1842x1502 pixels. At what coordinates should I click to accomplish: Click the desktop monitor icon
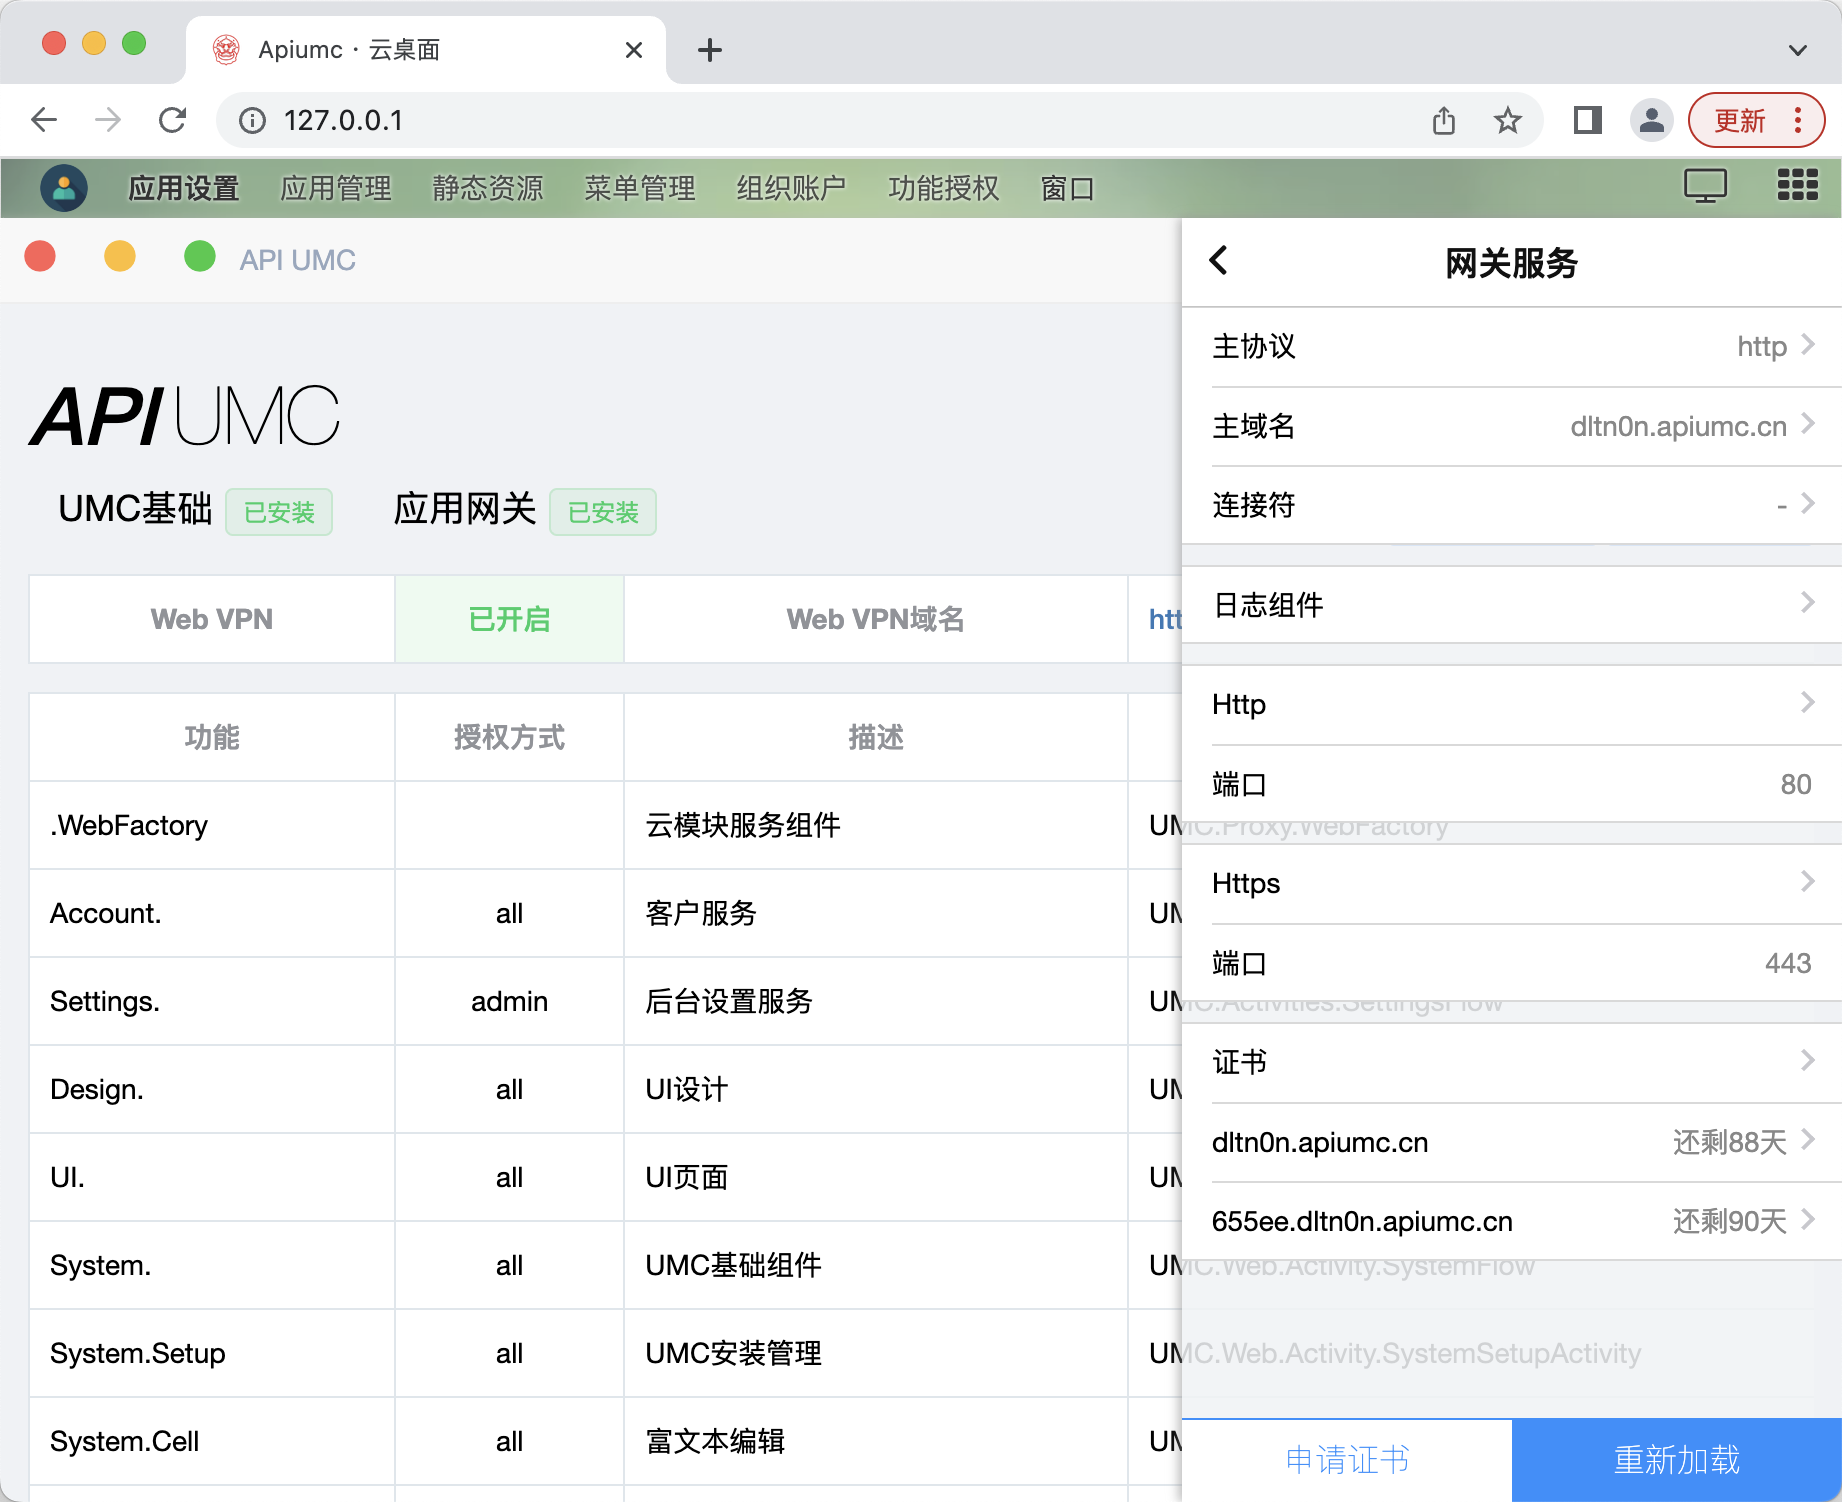point(1704,185)
